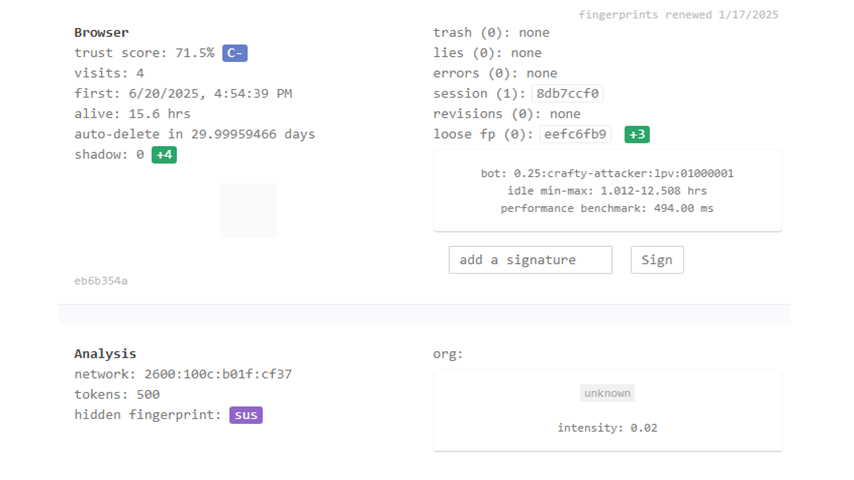
Task: Select session hash 8db7ccf0
Action: point(567,94)
